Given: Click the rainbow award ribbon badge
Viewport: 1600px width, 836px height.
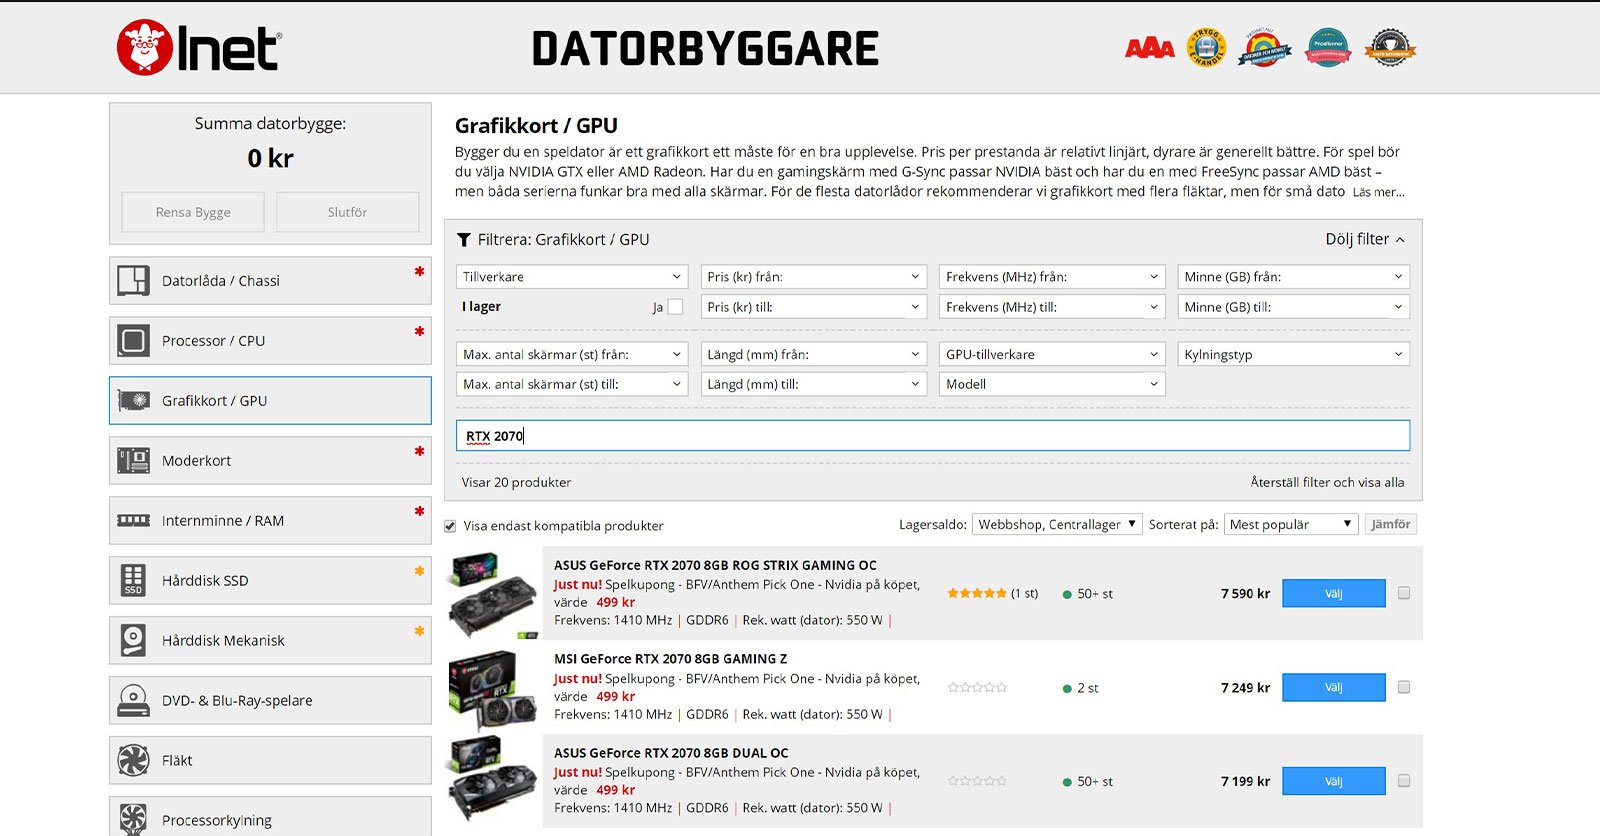Looking at the screenshot, I should click(x=1265, y=48).
